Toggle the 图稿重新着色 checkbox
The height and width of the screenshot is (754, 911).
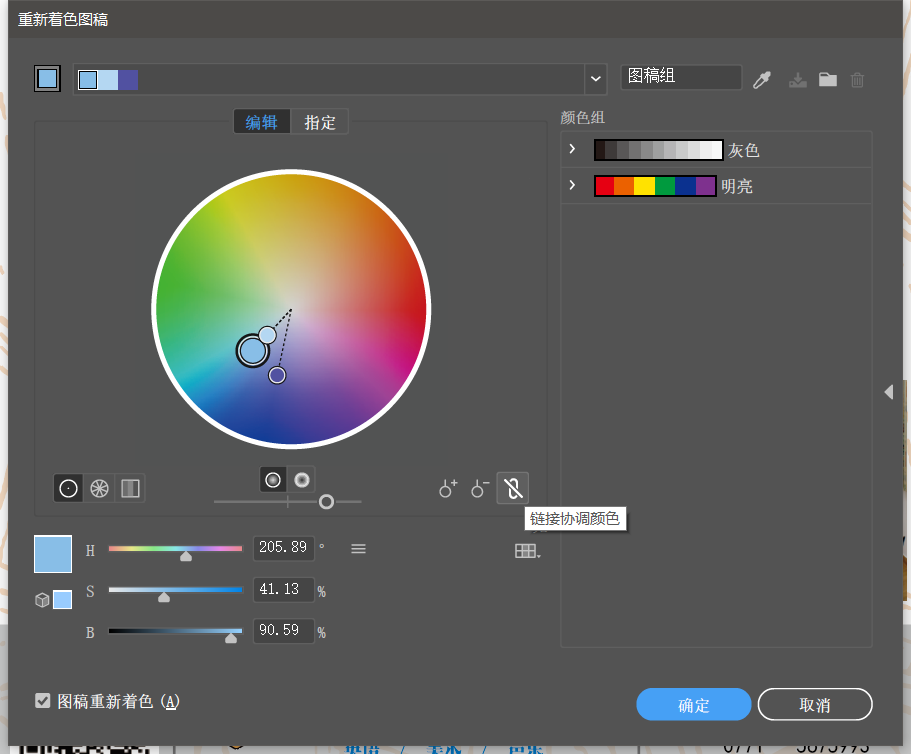pos(42,701)
